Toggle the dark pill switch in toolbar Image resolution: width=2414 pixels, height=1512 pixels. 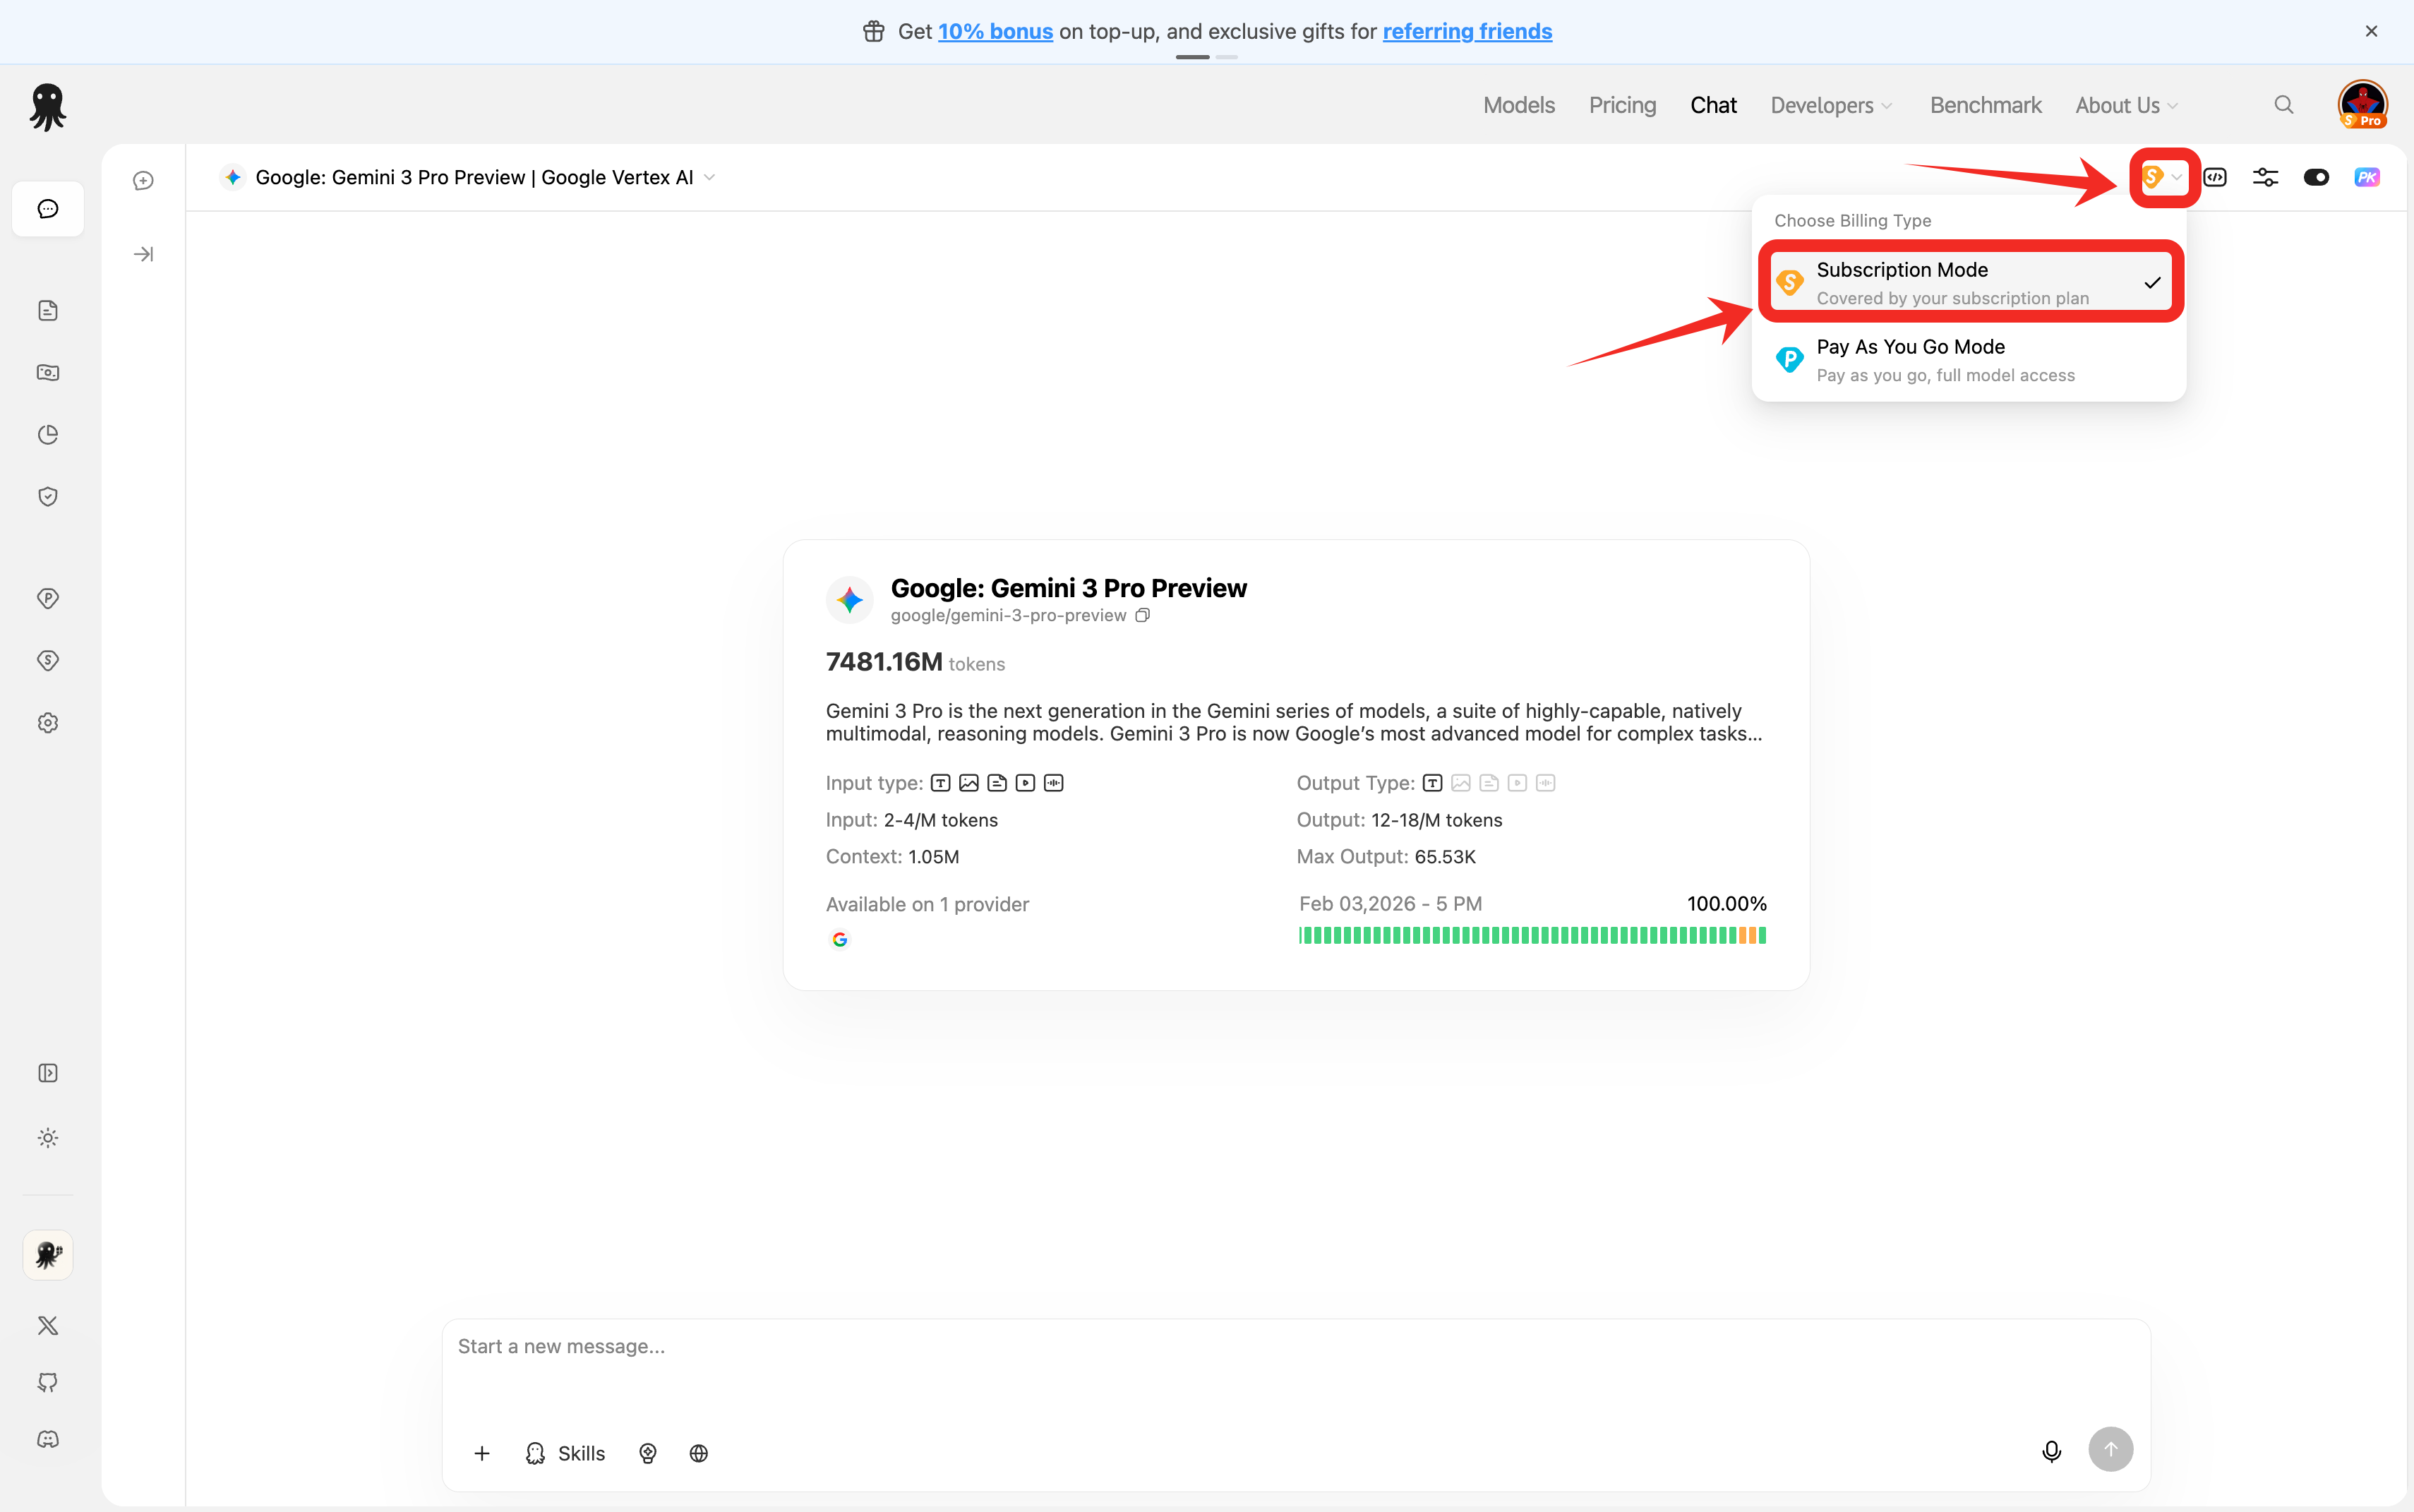(2316, 177)
